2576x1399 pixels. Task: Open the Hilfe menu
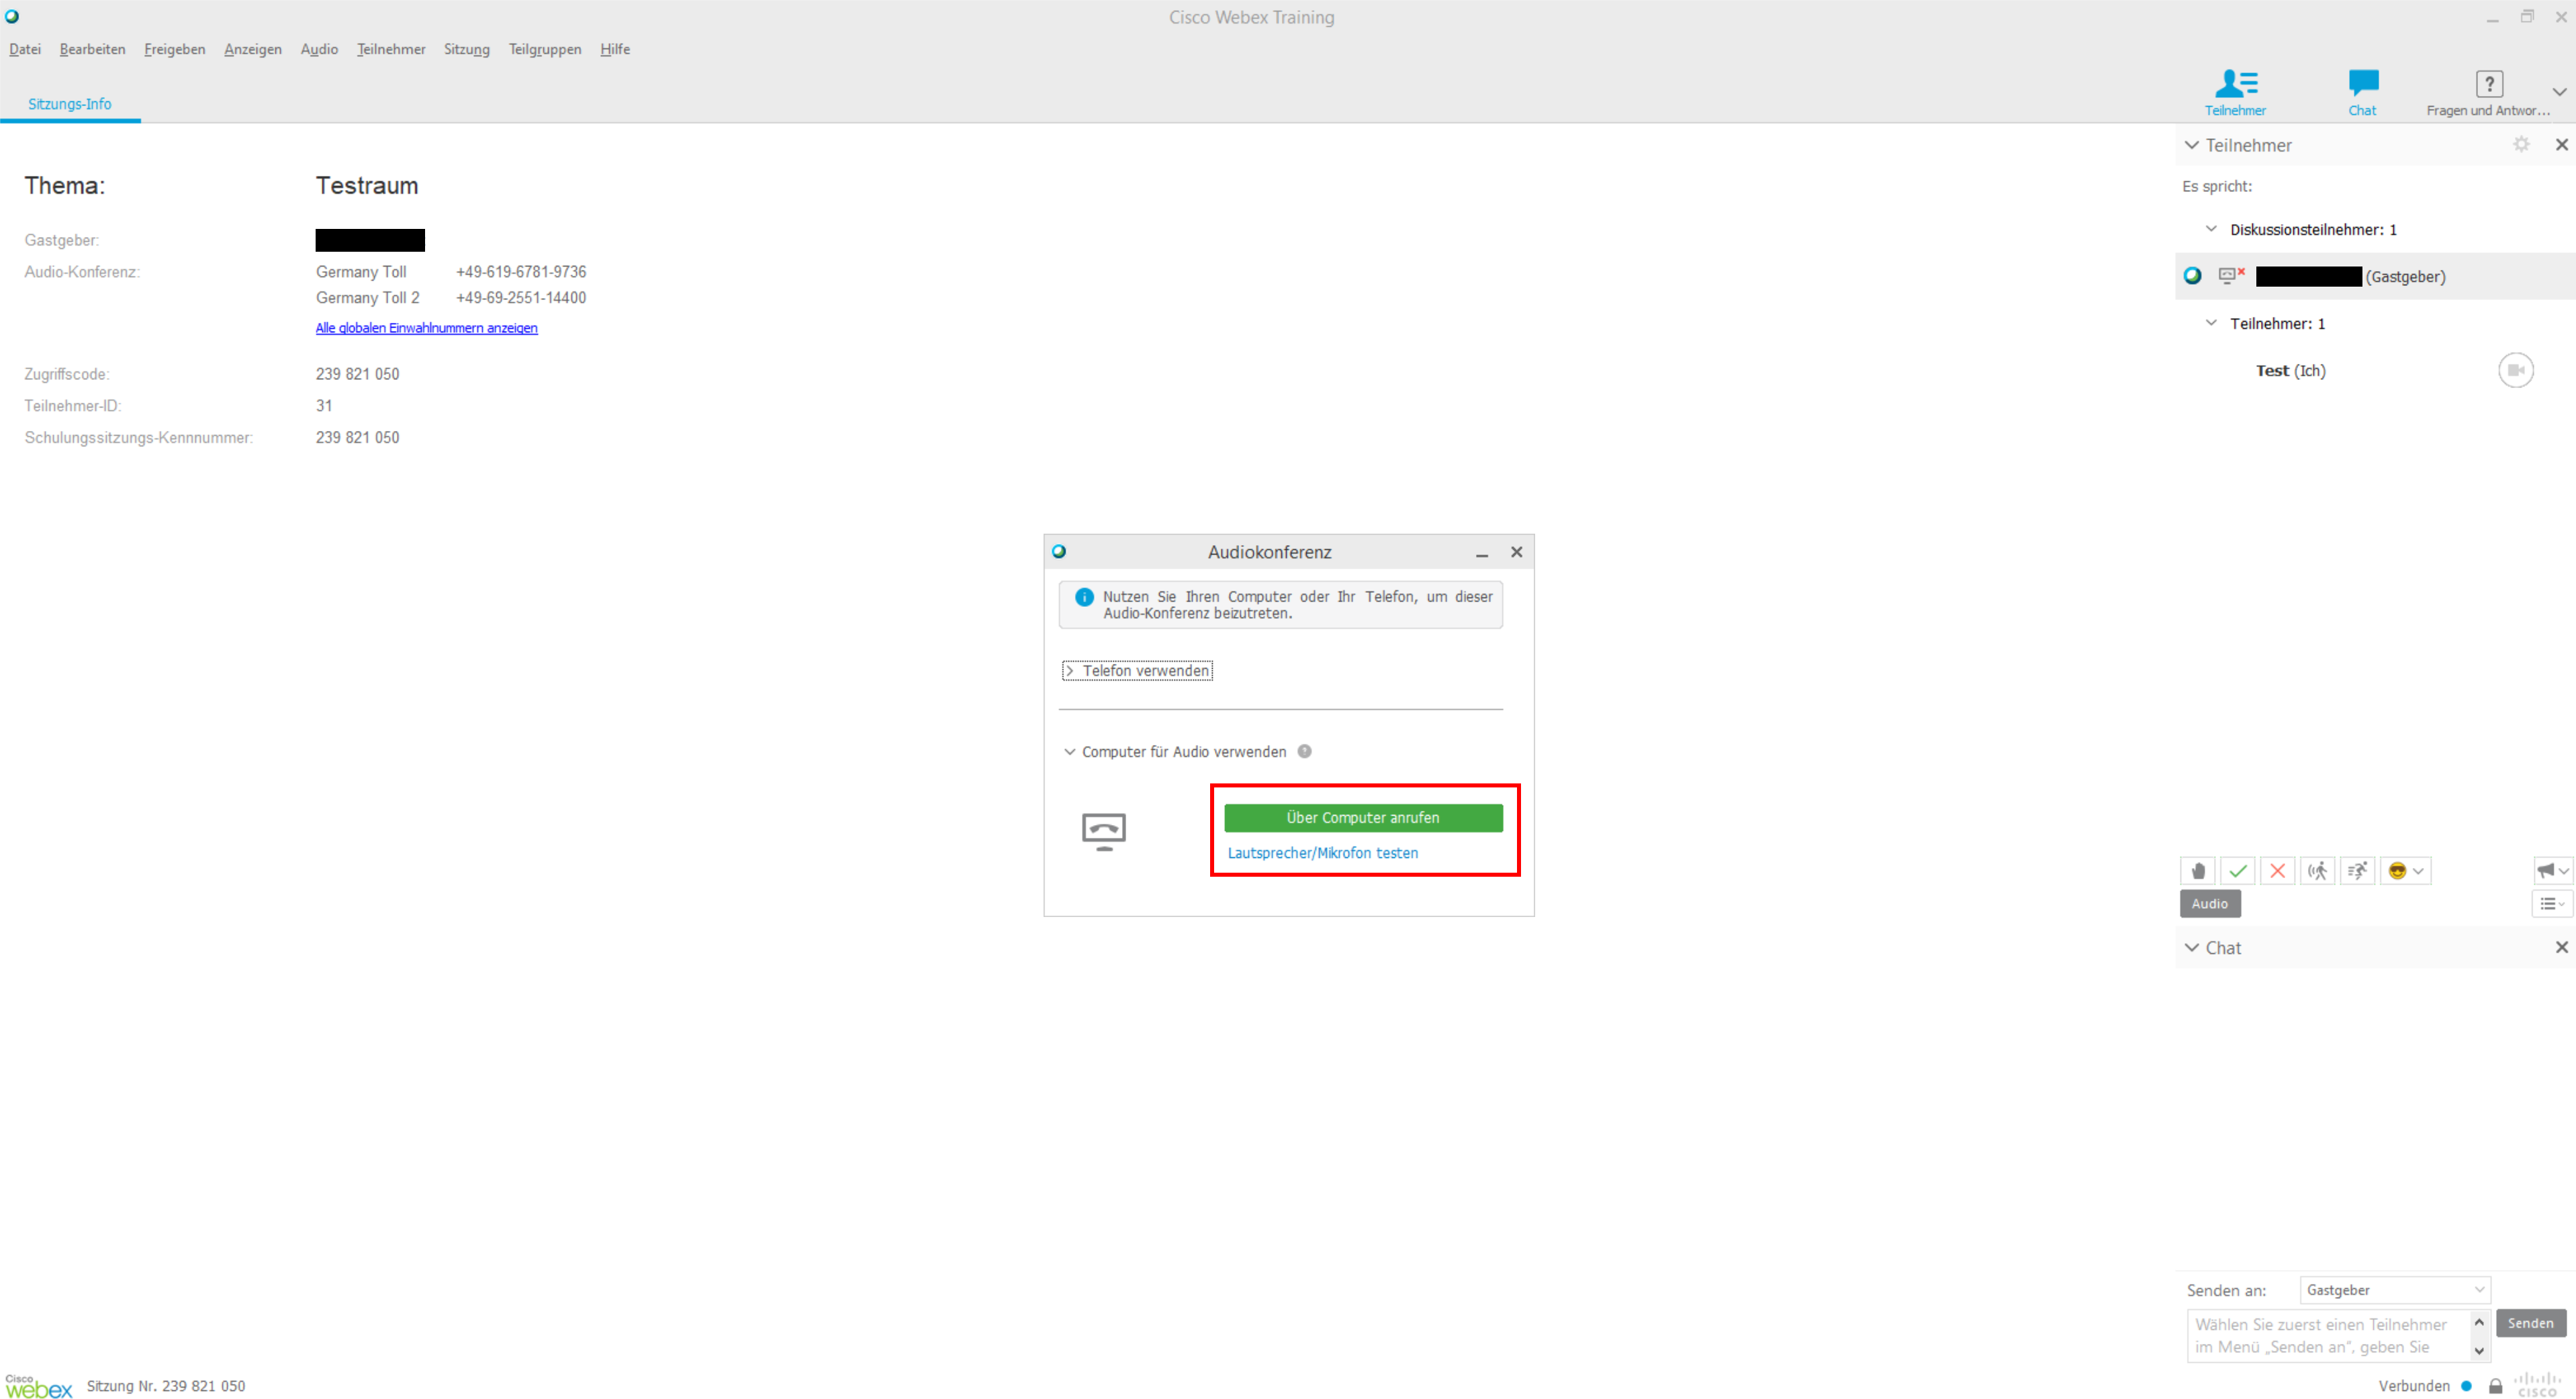tap(614, 49)
